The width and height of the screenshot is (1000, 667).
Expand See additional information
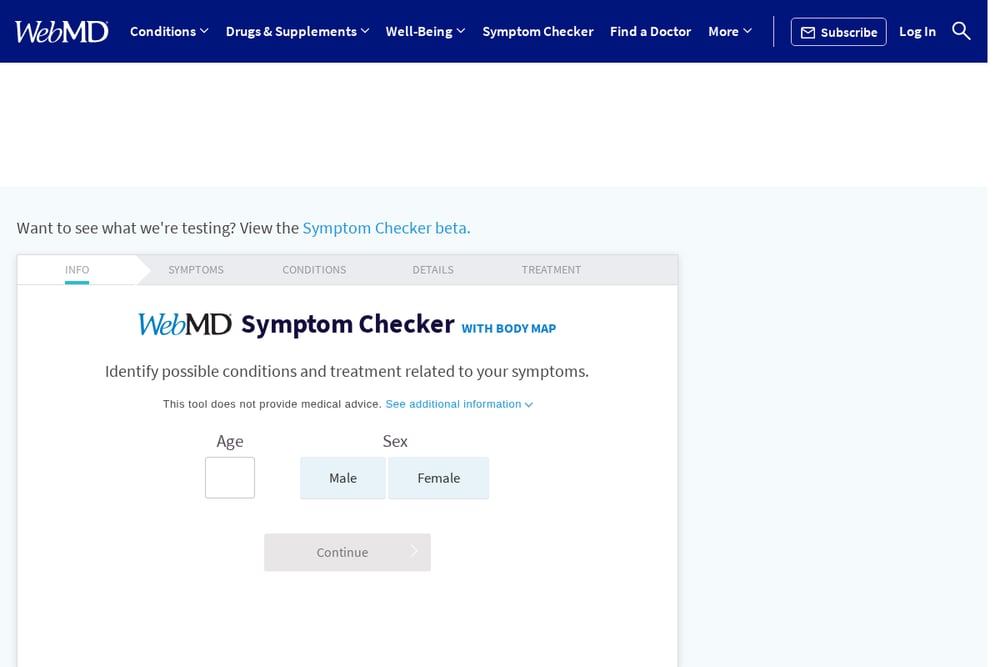(459, 404)
